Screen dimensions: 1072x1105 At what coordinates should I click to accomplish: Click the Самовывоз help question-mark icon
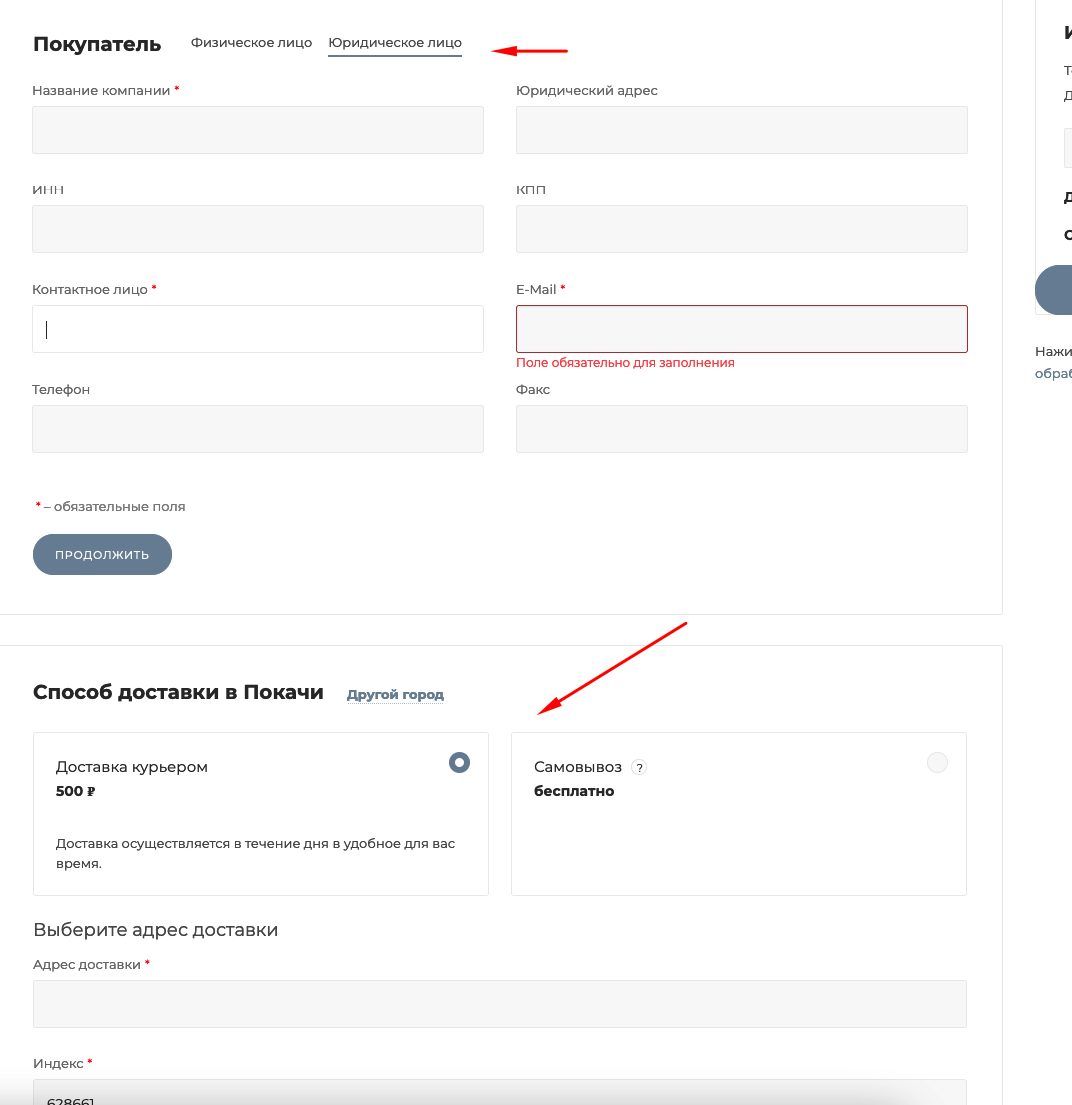[x=640, y=768]
